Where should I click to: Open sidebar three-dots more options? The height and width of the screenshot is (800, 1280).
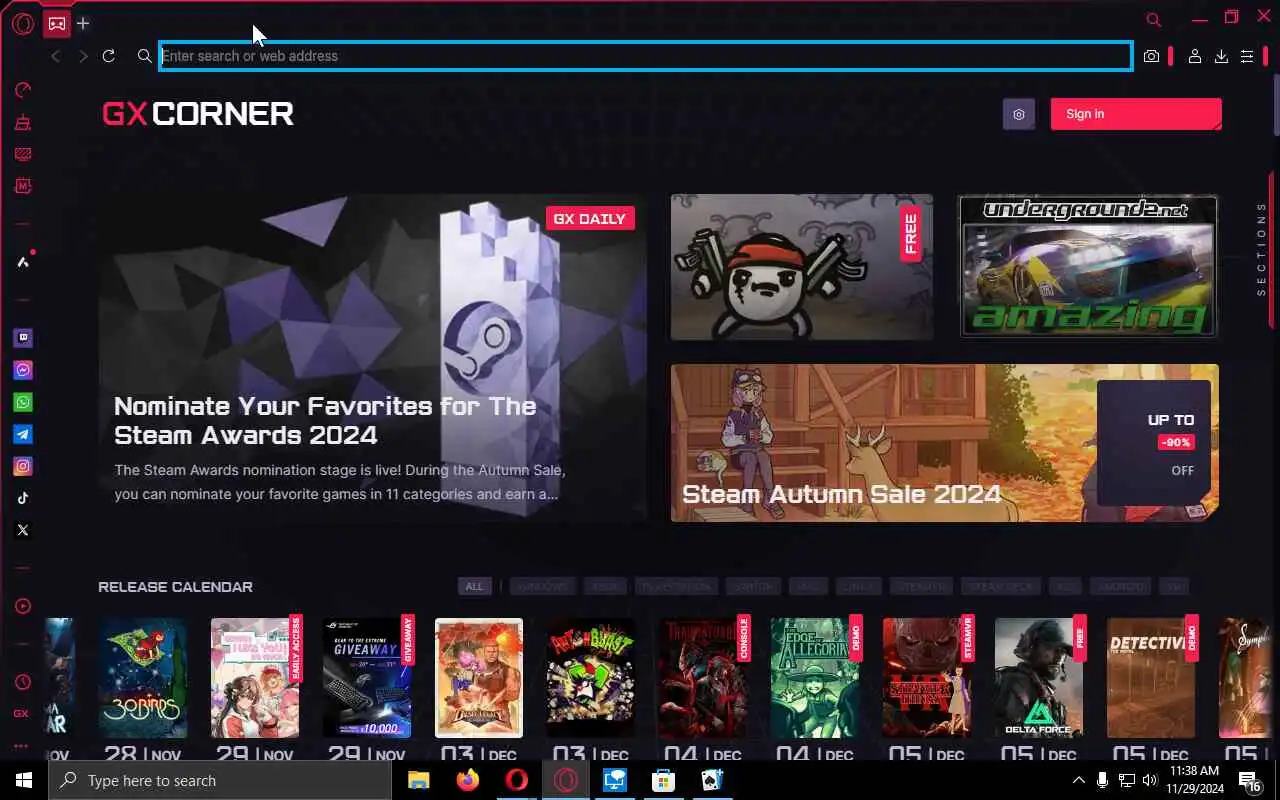21,746
